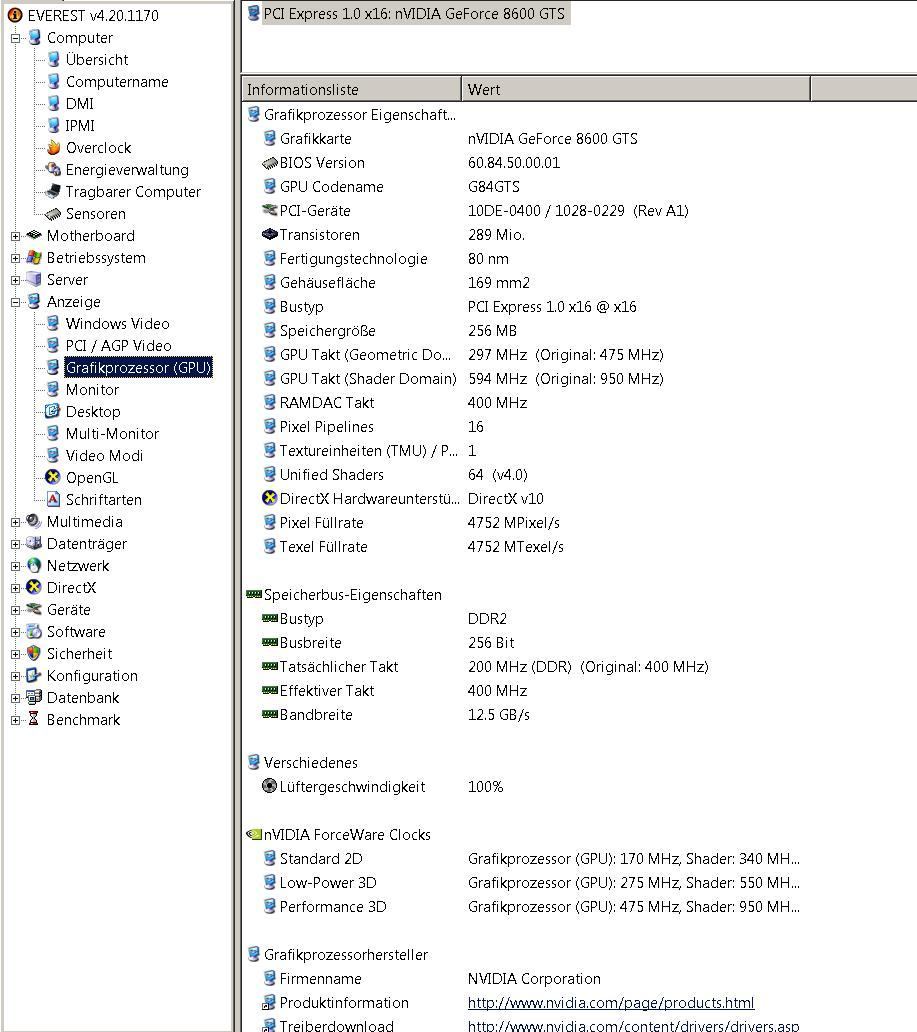Collapse the Computer tree node

16,38
